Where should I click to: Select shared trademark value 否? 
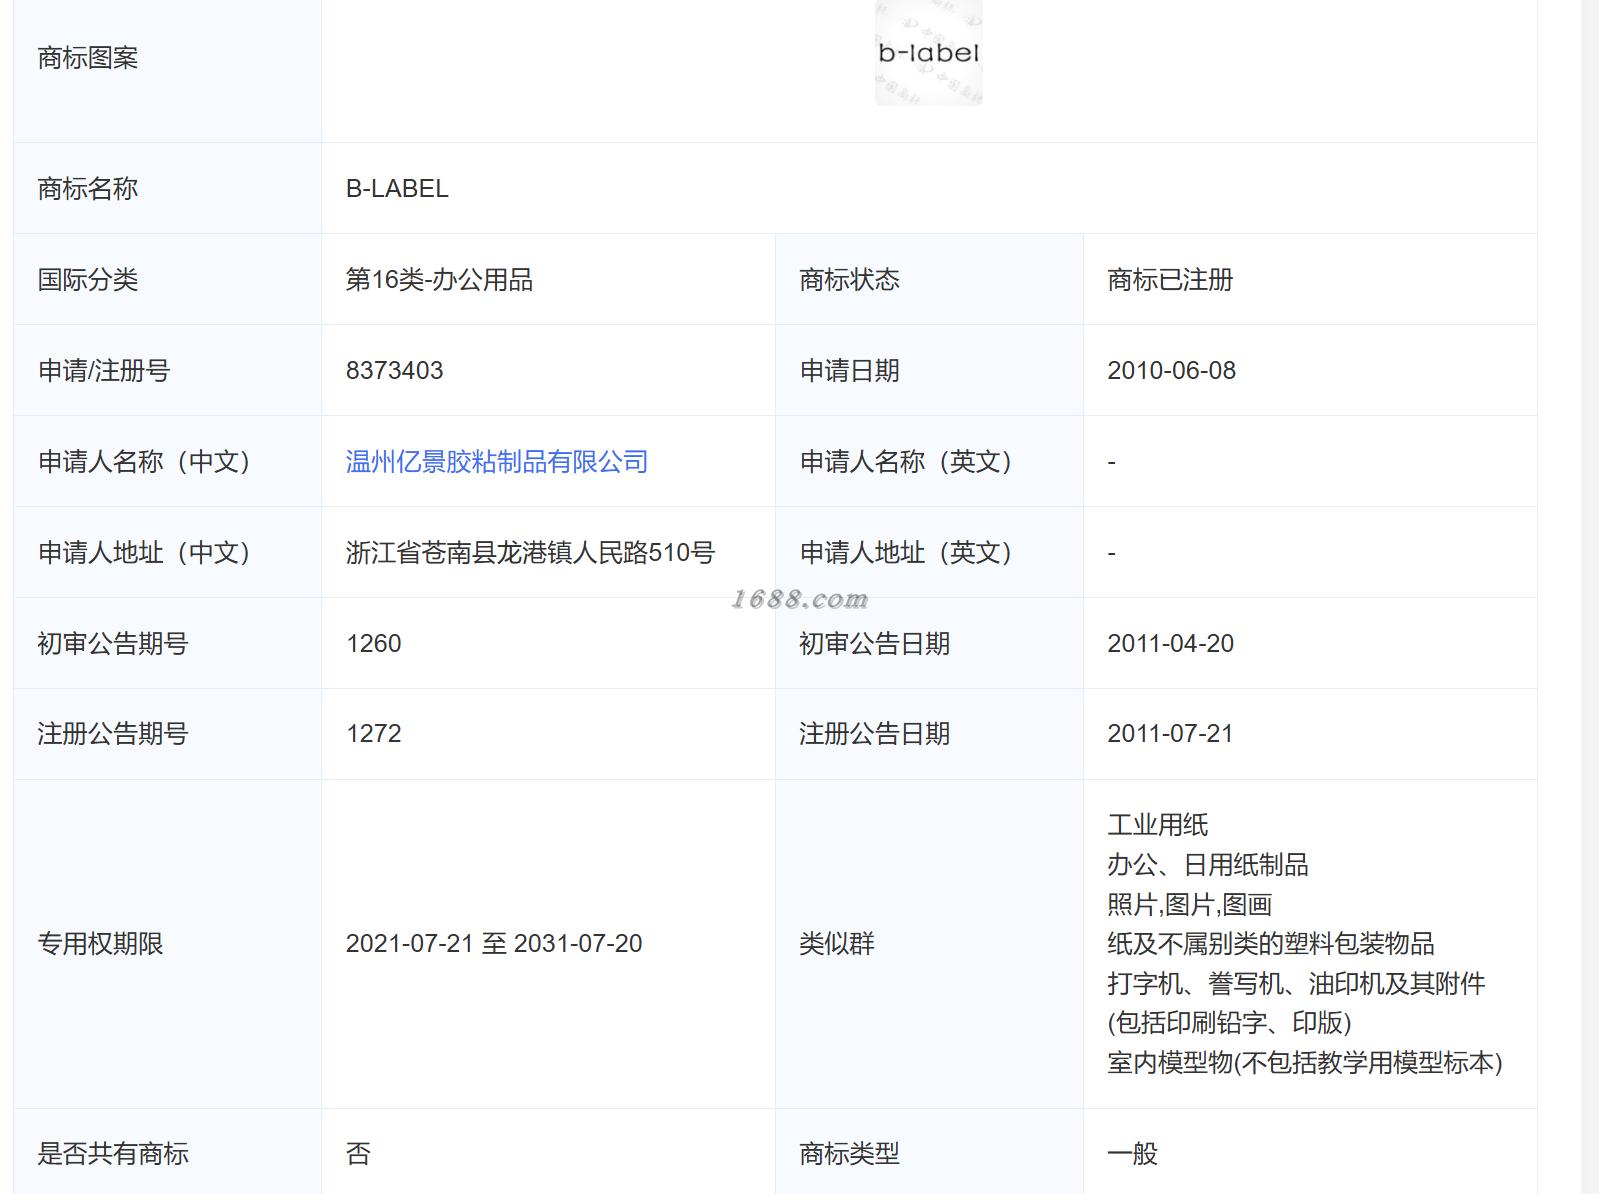click(358, 1154)
